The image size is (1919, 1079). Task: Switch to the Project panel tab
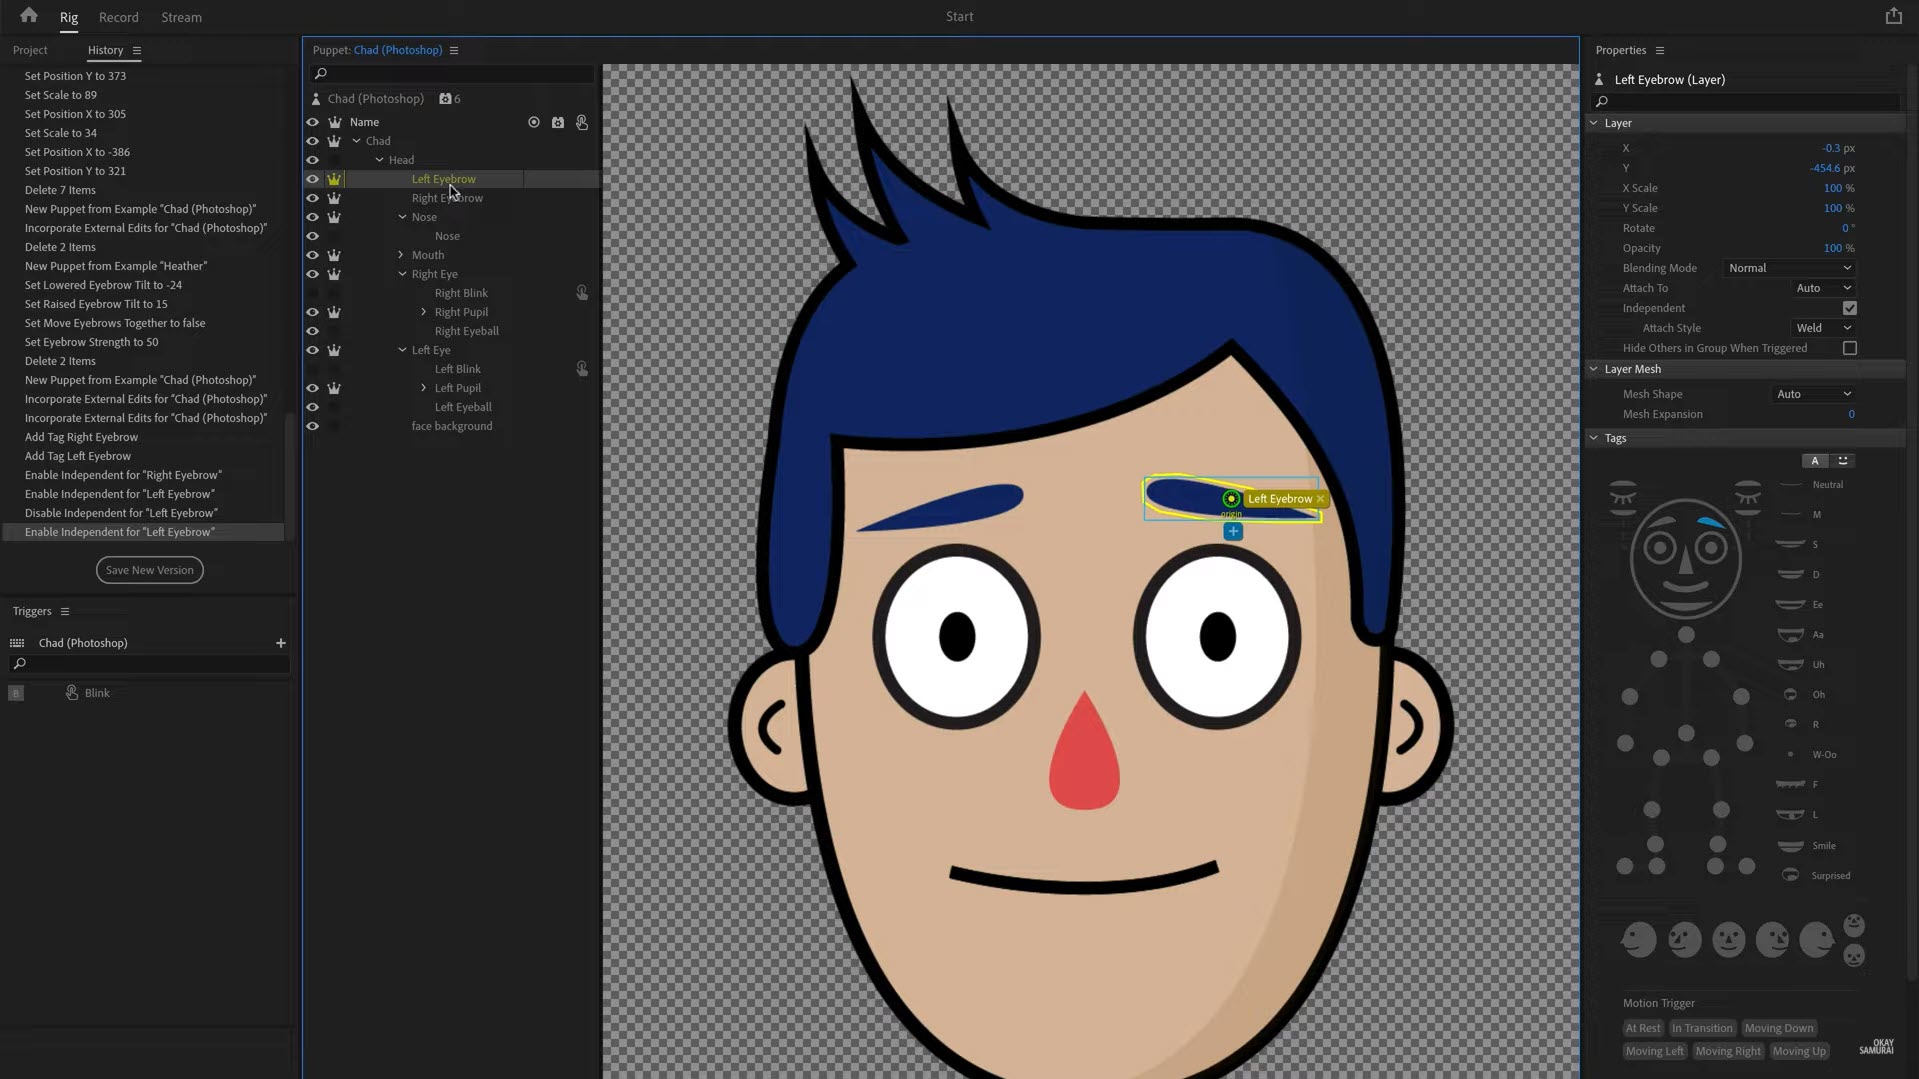tap(30, 50)
